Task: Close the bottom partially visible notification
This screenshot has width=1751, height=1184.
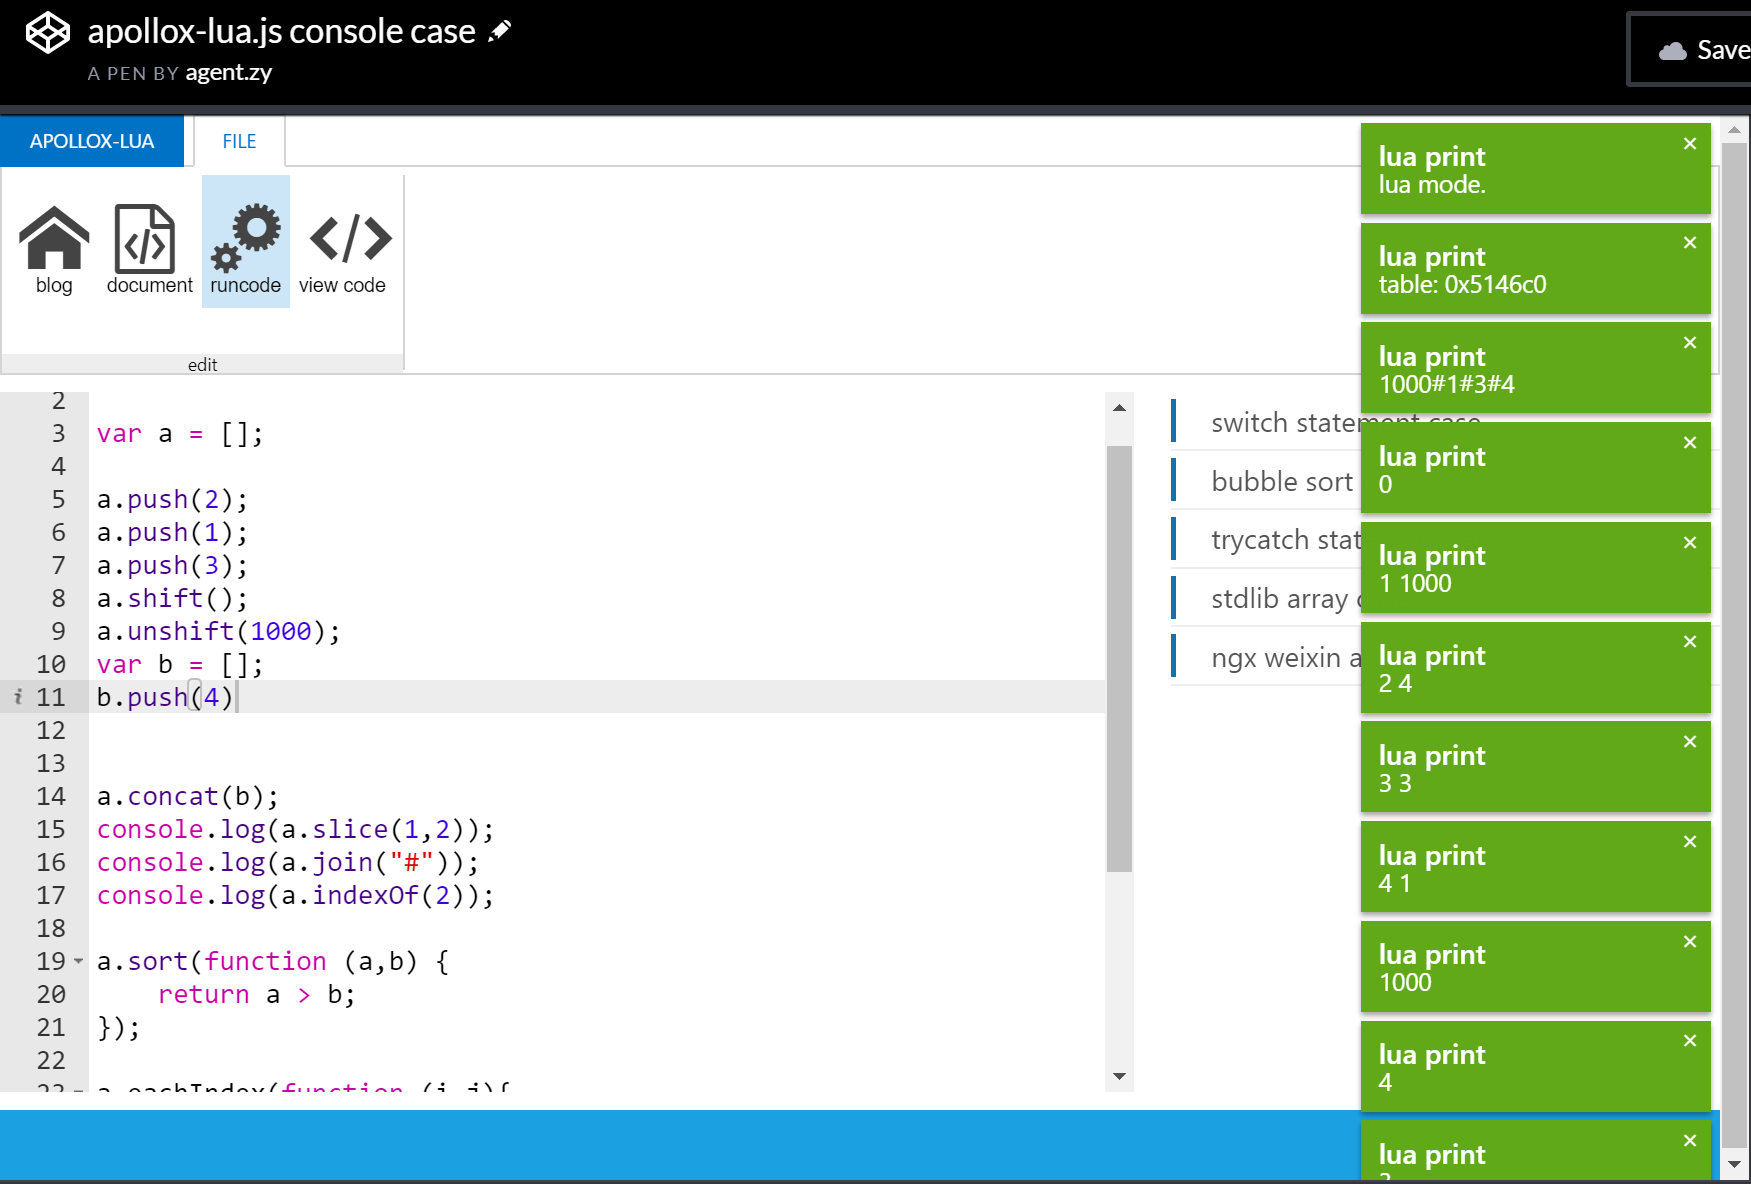Action: coord(1690,1141)
